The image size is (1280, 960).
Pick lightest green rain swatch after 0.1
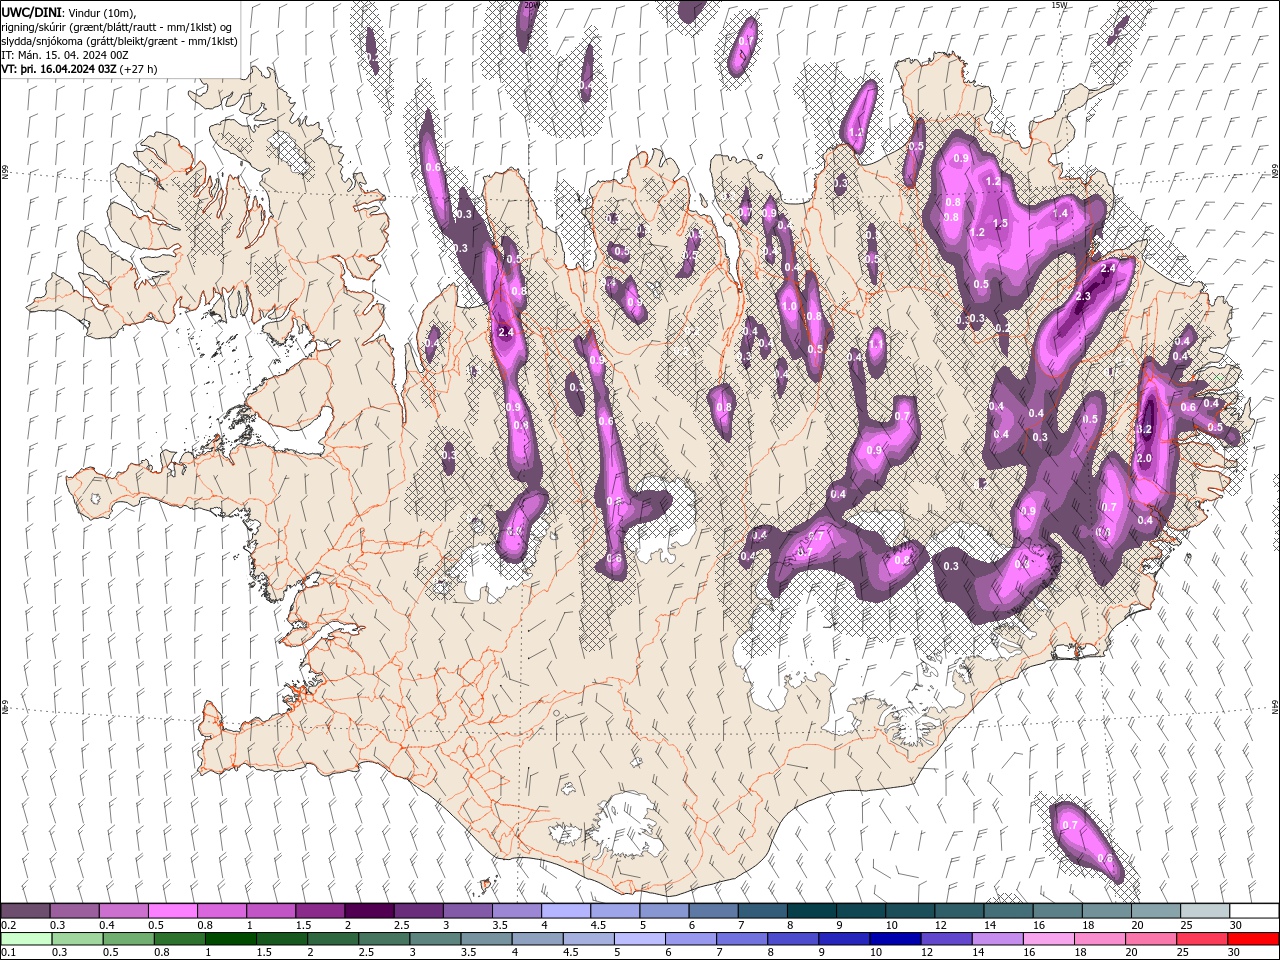(x=26, y=939)
